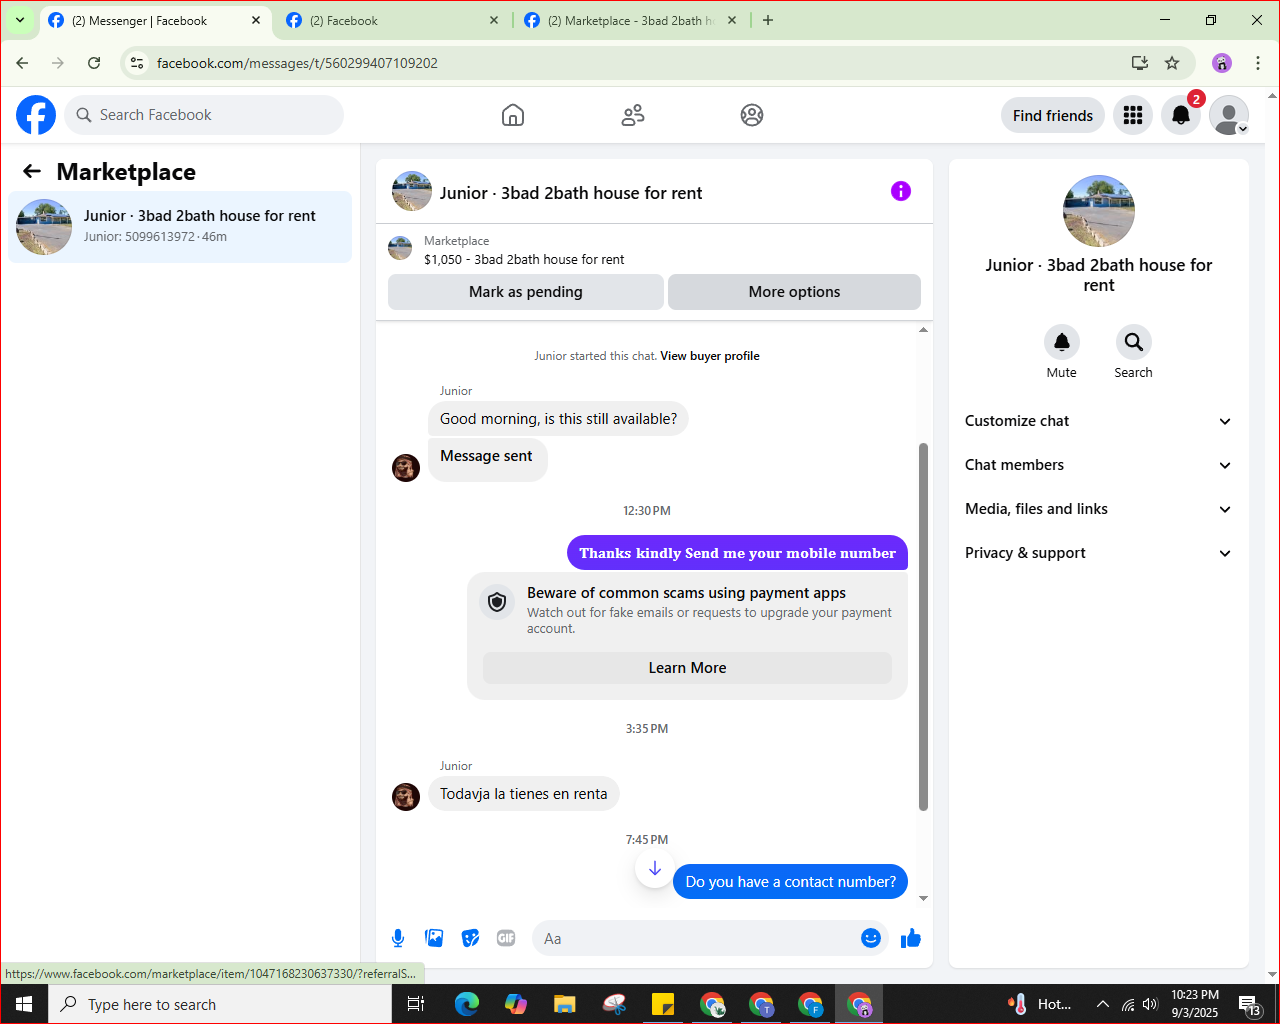Switch to the Marketplace 3bad 2bath tab
Screen dimensions: 1280x1024
[x=631, y=21]
